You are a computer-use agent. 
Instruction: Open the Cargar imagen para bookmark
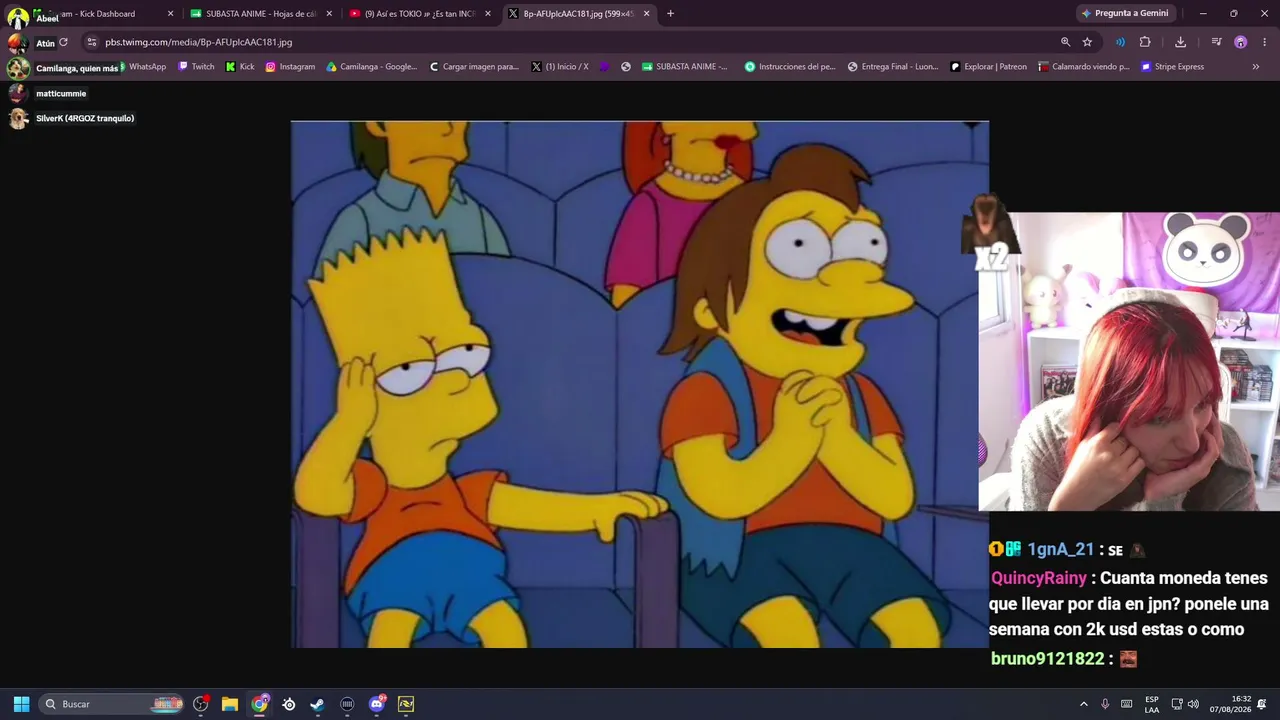tap(474, 67)
